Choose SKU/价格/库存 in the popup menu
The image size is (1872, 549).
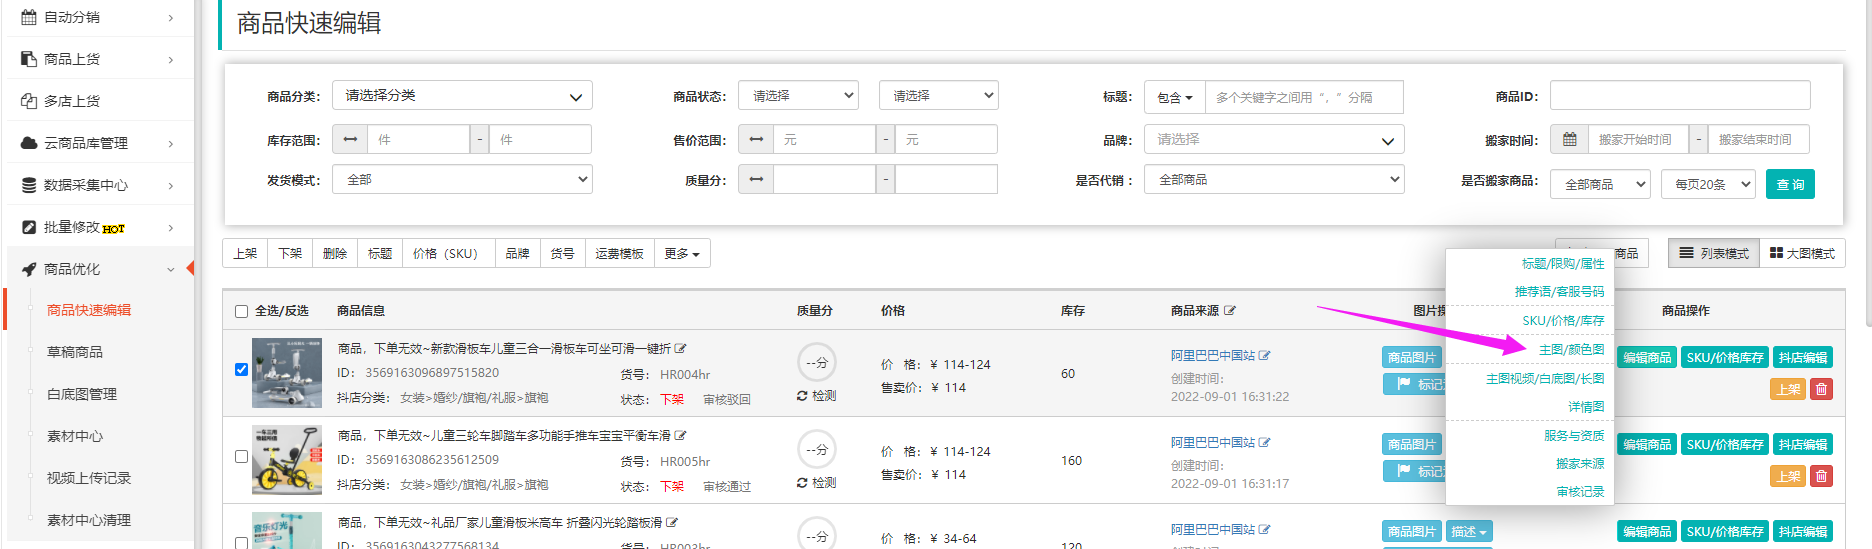tap(1563, 321)
